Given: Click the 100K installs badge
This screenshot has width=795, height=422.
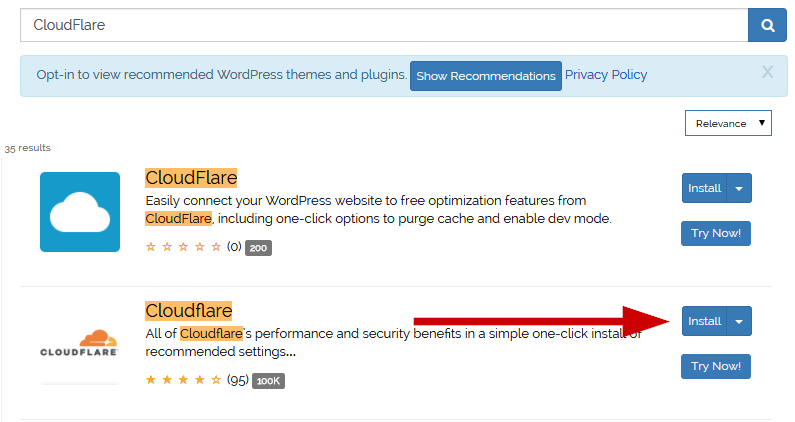Looking at the screenshot, I should pyautogui.click(x=268, y=381).
